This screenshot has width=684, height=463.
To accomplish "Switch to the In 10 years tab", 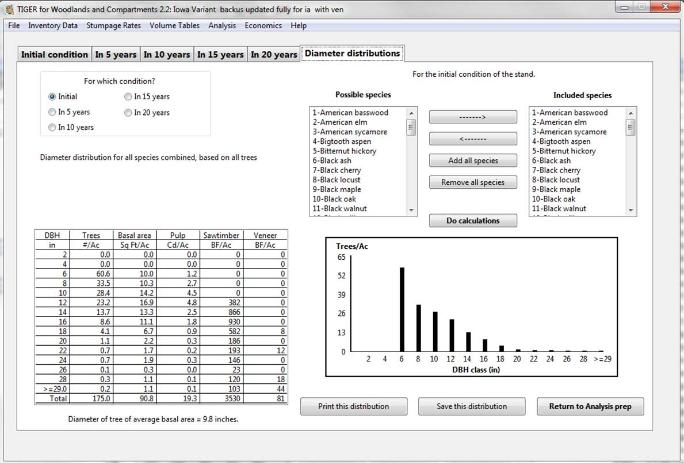I will coord(167,54).
